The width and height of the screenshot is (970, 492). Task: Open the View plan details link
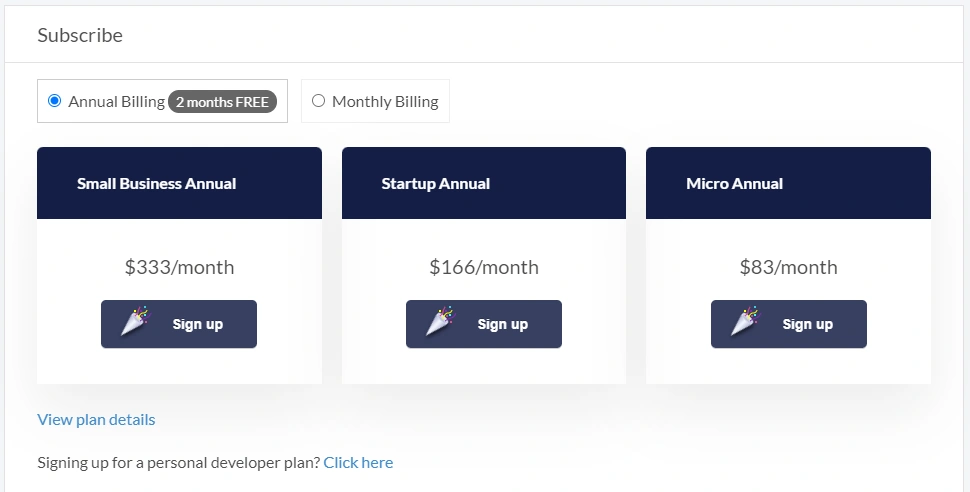coord(97,420)
